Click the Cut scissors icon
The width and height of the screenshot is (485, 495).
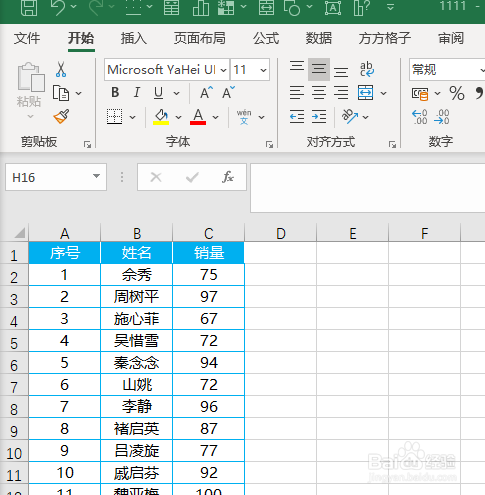point(61,69)
